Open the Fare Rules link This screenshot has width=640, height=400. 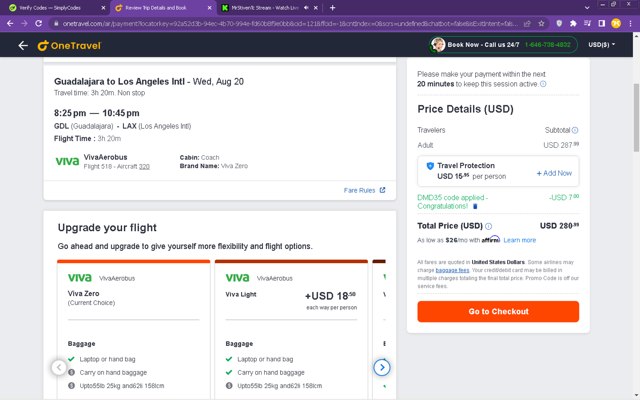pyautogui.click(x=359, y=190)
